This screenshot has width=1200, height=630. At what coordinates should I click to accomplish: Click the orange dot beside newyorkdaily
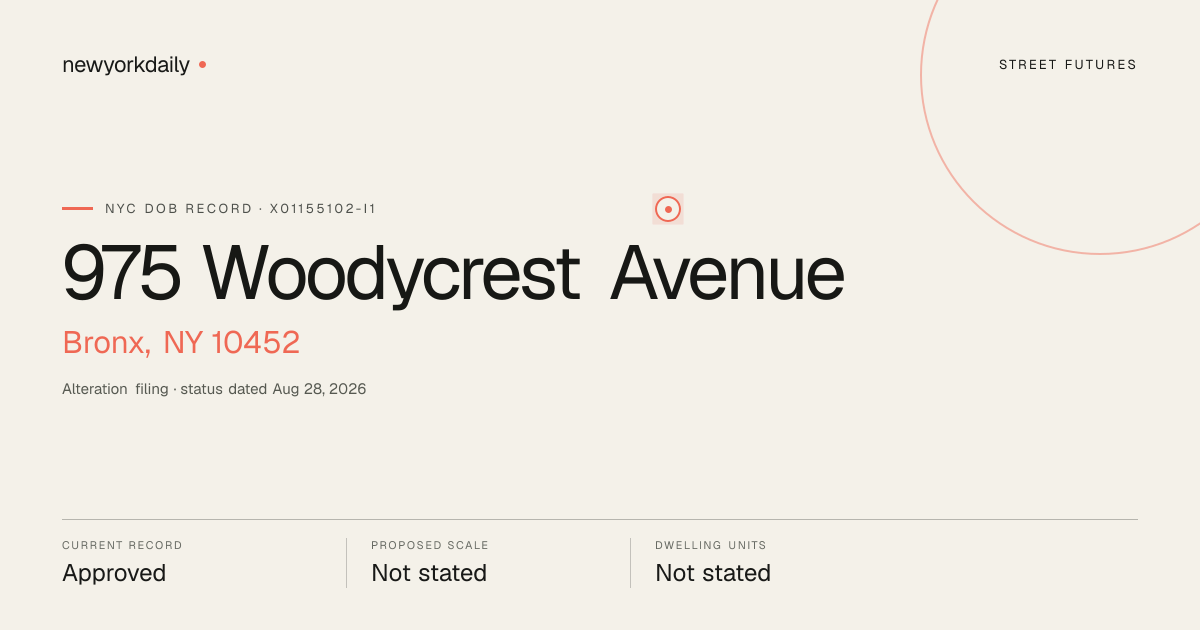[x=202, y=64]
